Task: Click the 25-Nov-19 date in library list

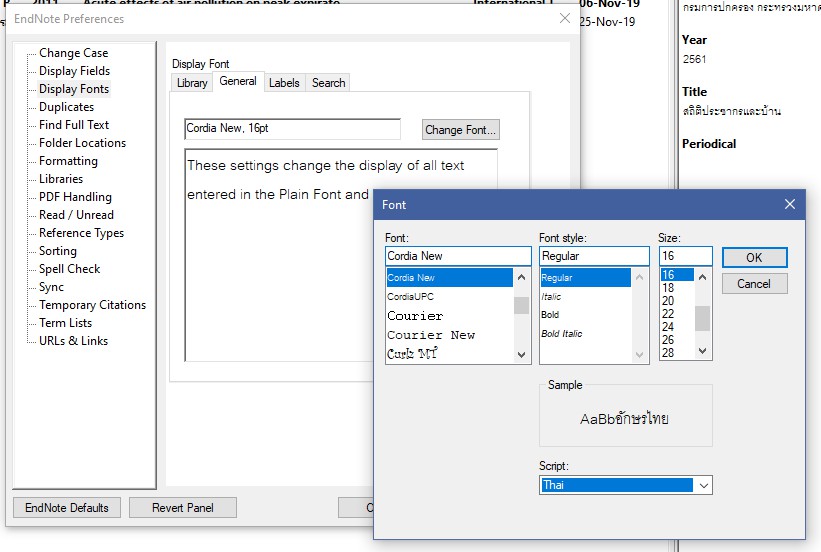Action: 607,22
